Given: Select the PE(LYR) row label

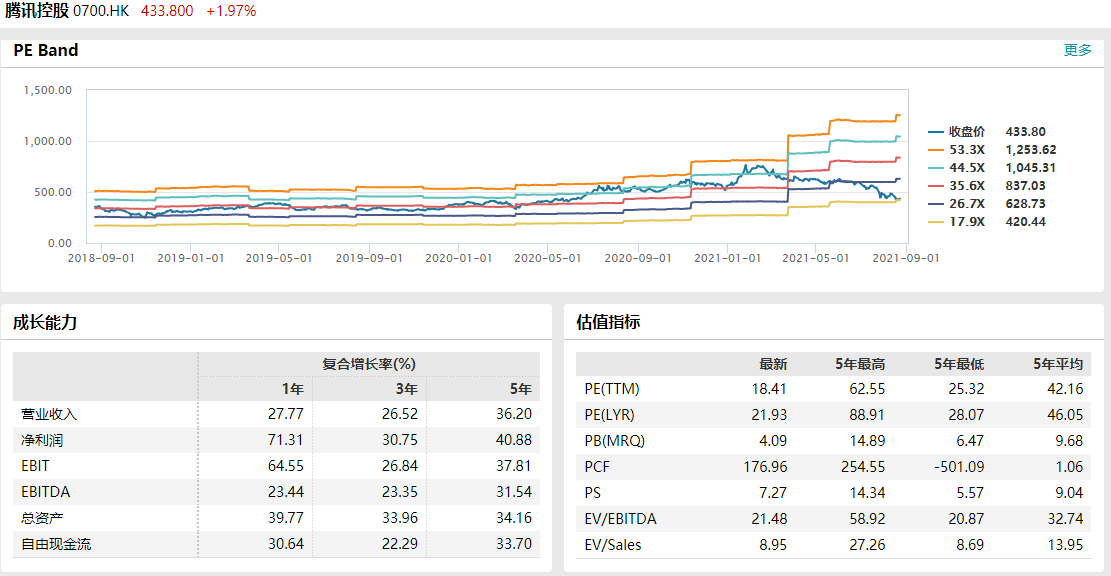Looking at the screenshot, I should point(609,415).
